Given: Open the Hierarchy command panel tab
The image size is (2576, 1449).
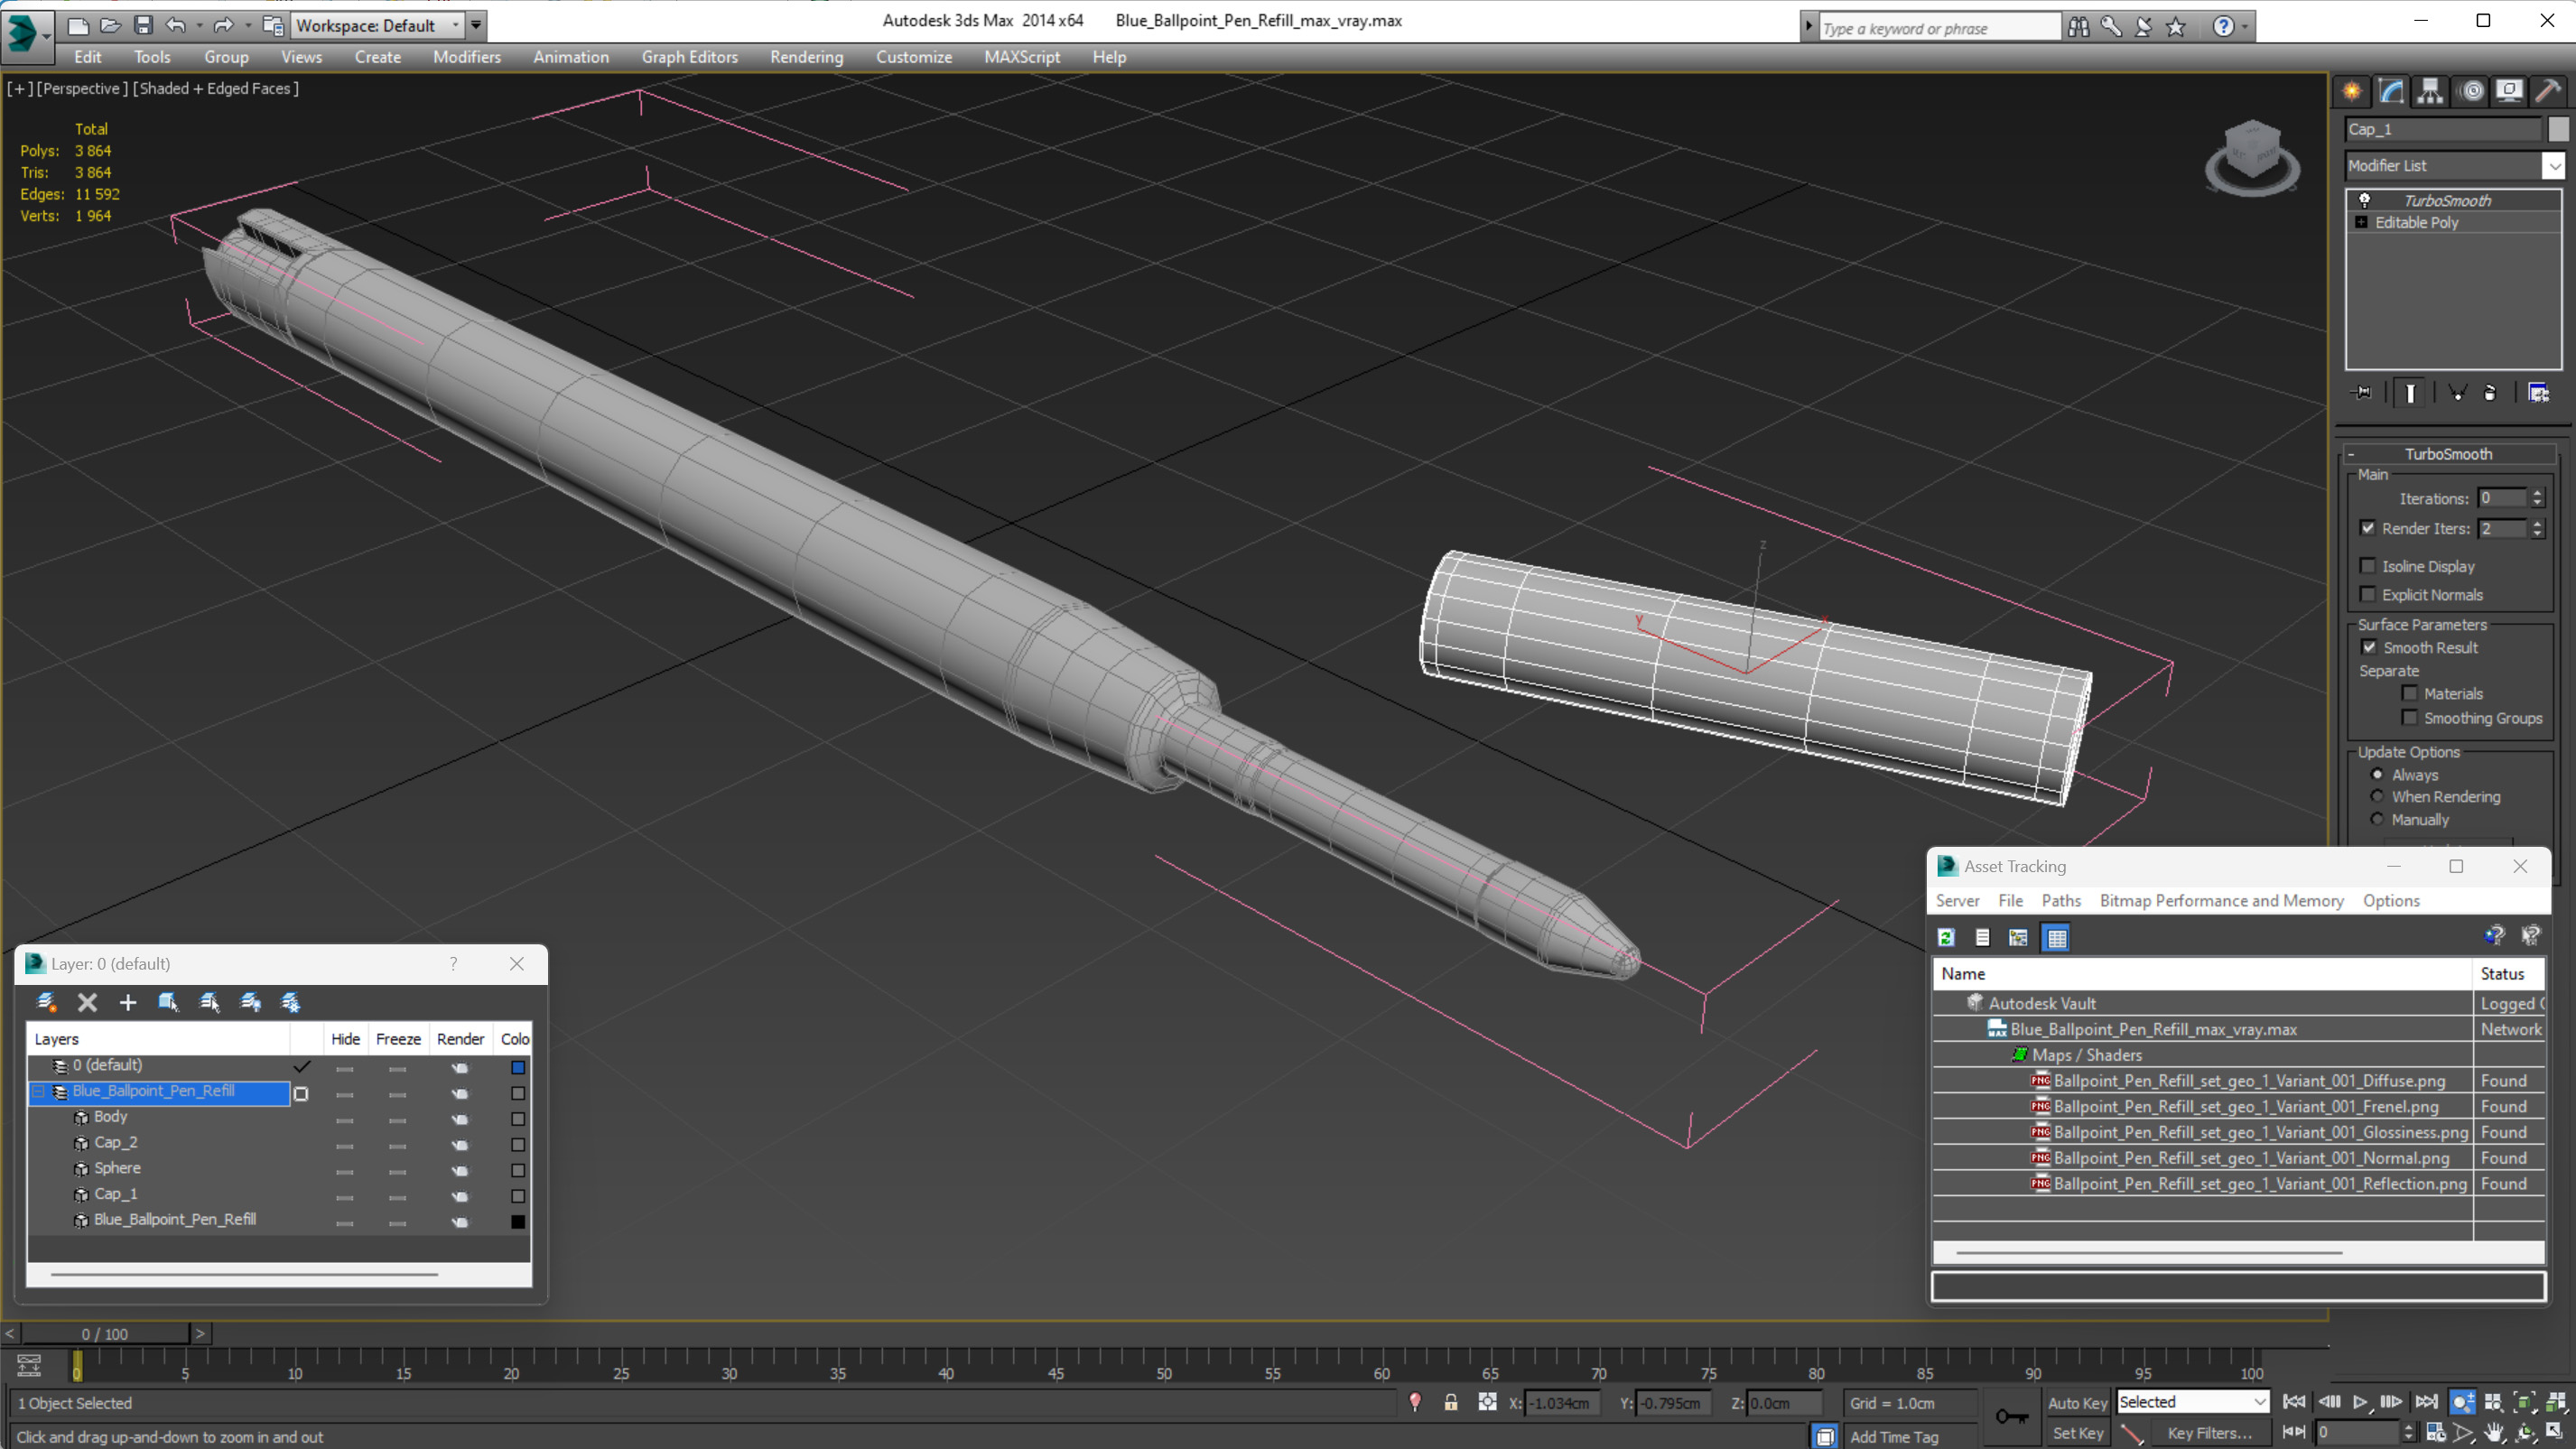Looking at the screenshot, I should pyautogui.click(x=2430, y=92).
